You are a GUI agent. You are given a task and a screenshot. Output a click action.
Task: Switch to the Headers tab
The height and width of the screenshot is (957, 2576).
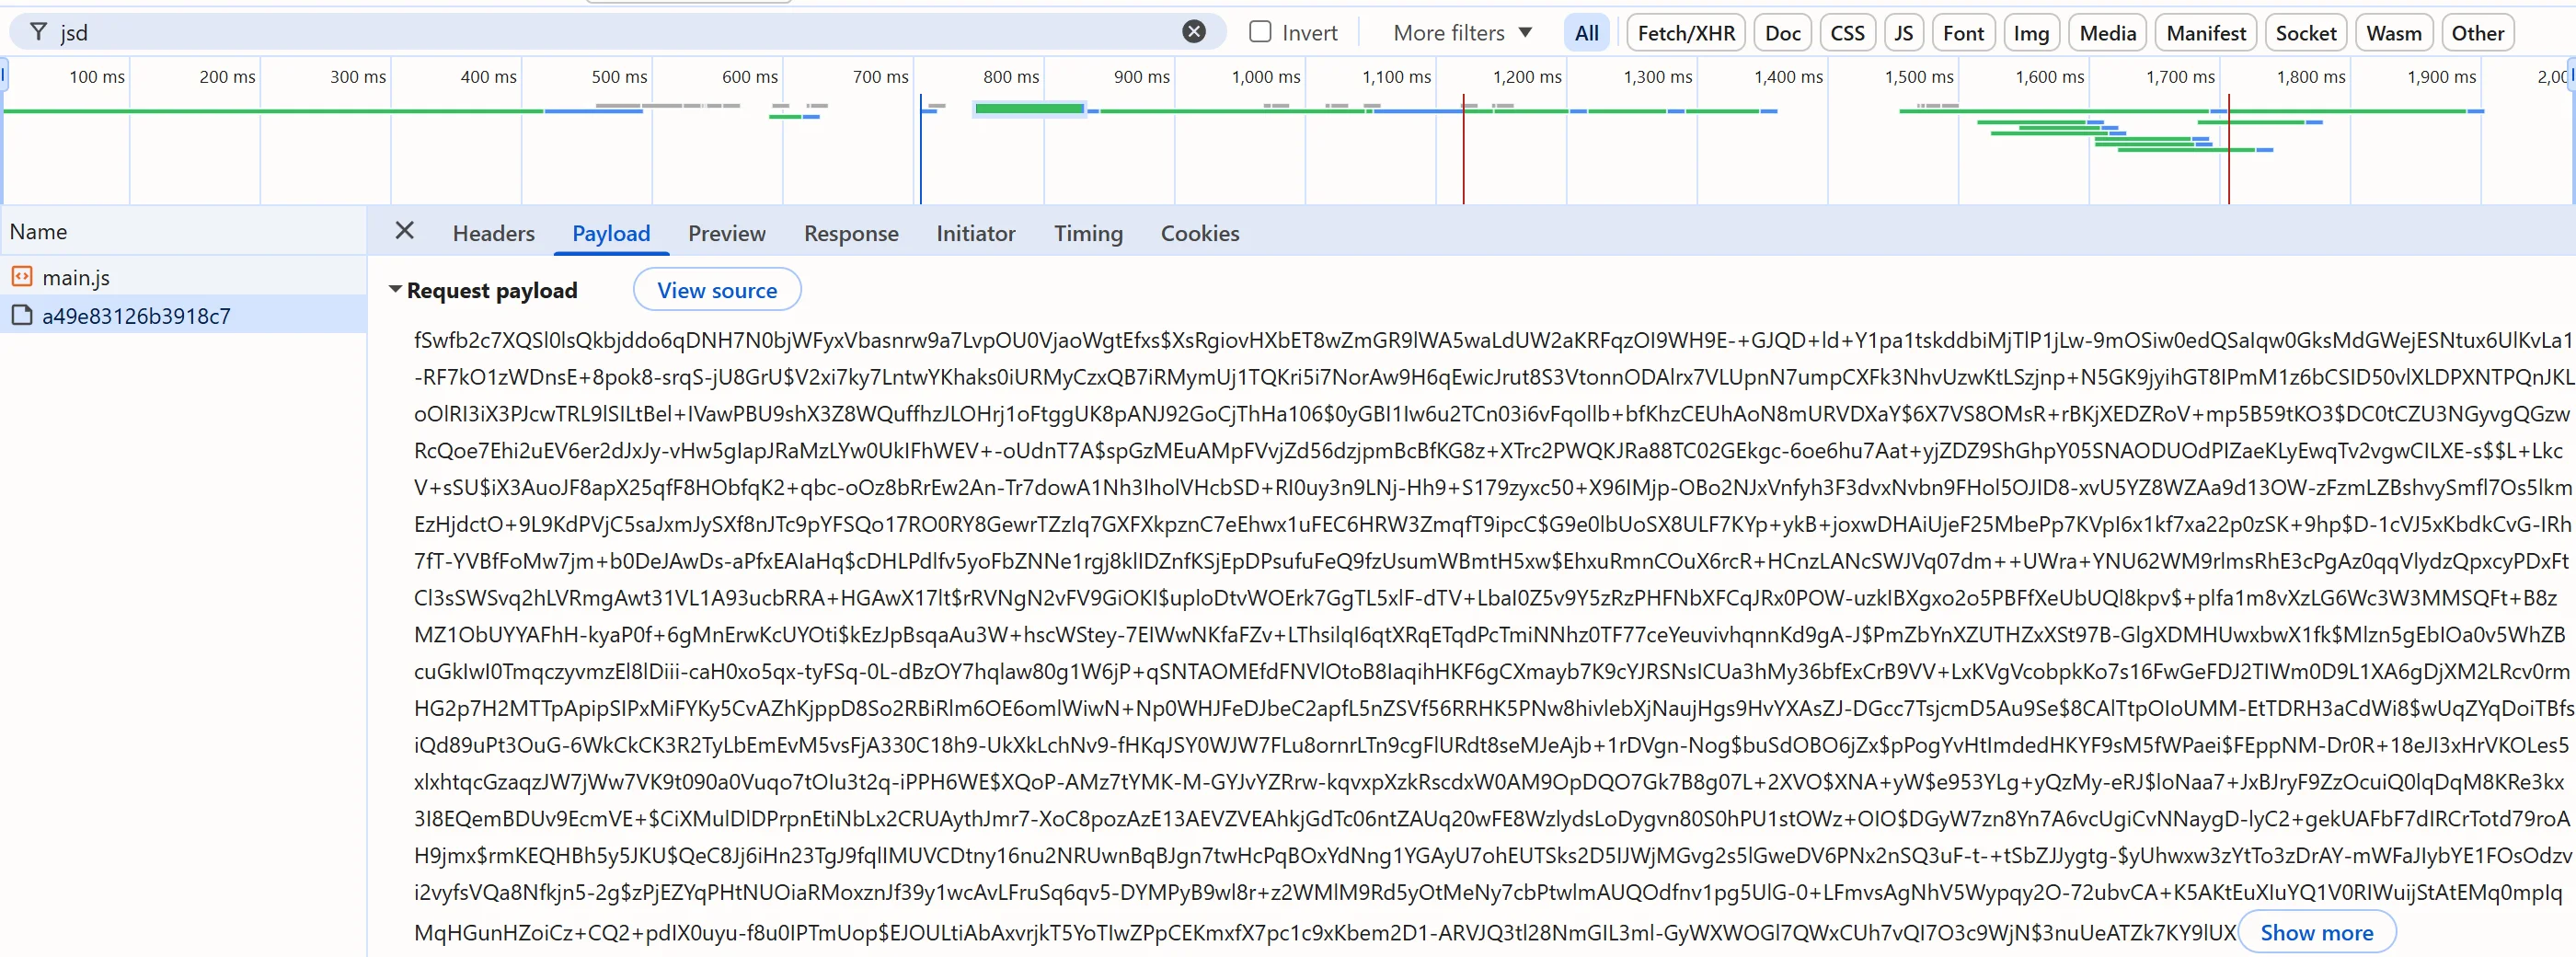(x=494, y=233)
